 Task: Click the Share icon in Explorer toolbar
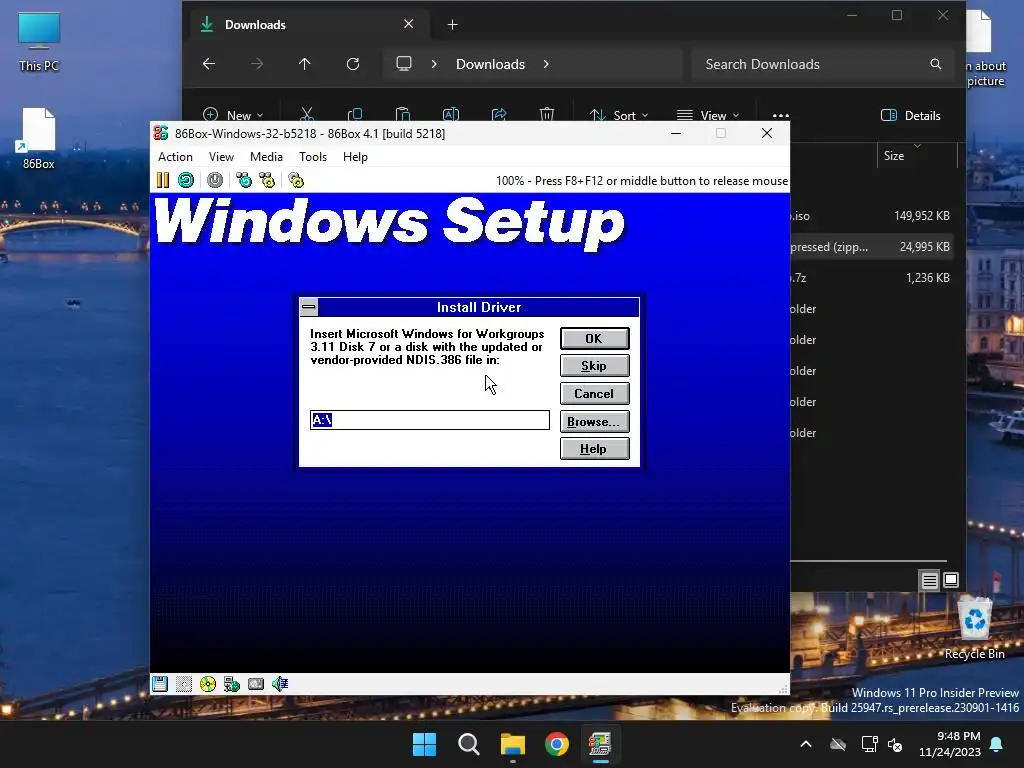click(x=499, y=116)
